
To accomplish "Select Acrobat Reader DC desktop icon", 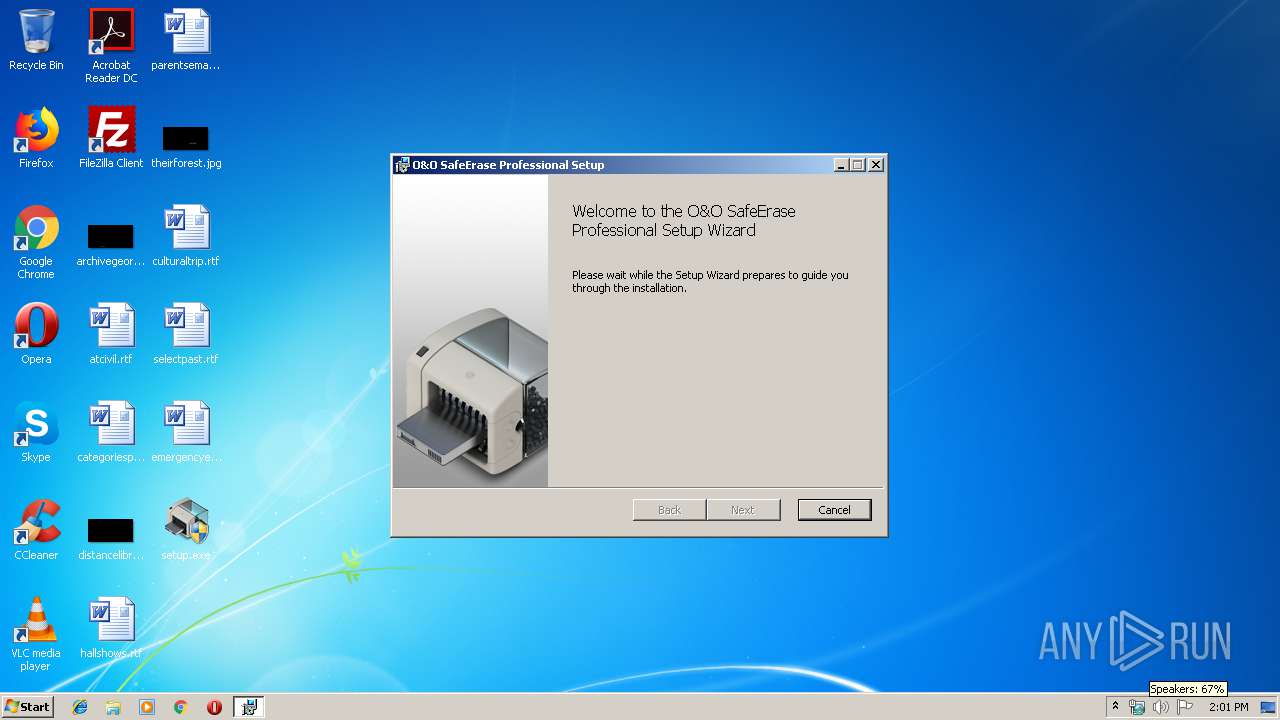I will click(111, 46).
